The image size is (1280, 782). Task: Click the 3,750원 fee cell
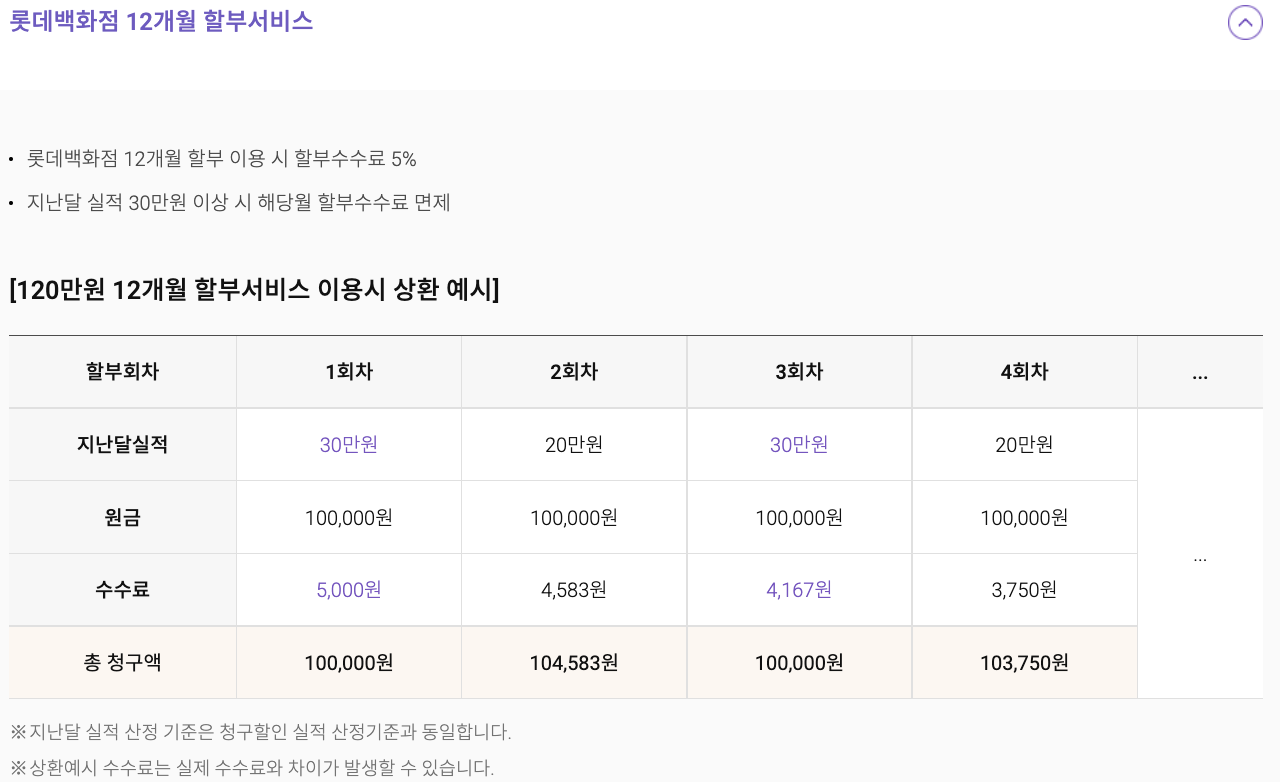tap(1024, 590)
